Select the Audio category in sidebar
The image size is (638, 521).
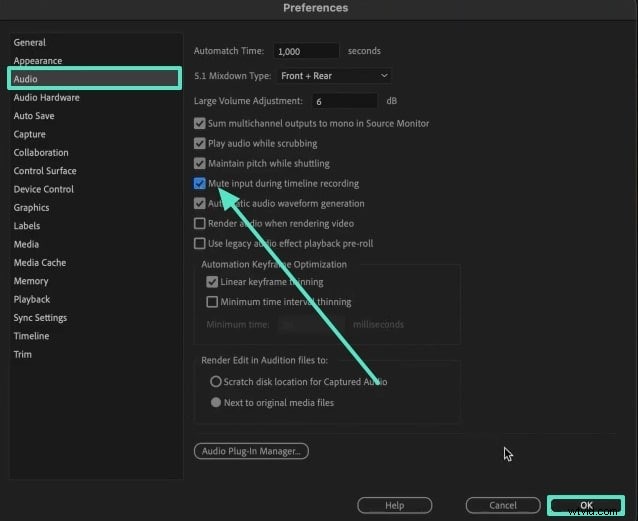coord(94,79)
